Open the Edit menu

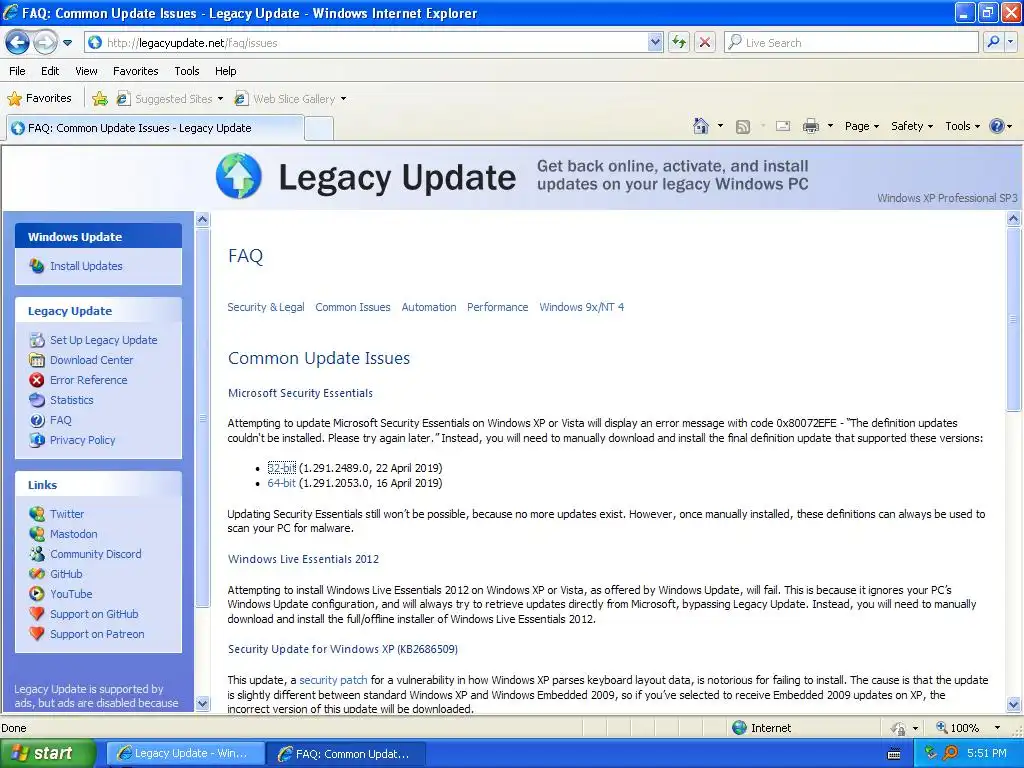pyautogui.click(x=50, y=71)
